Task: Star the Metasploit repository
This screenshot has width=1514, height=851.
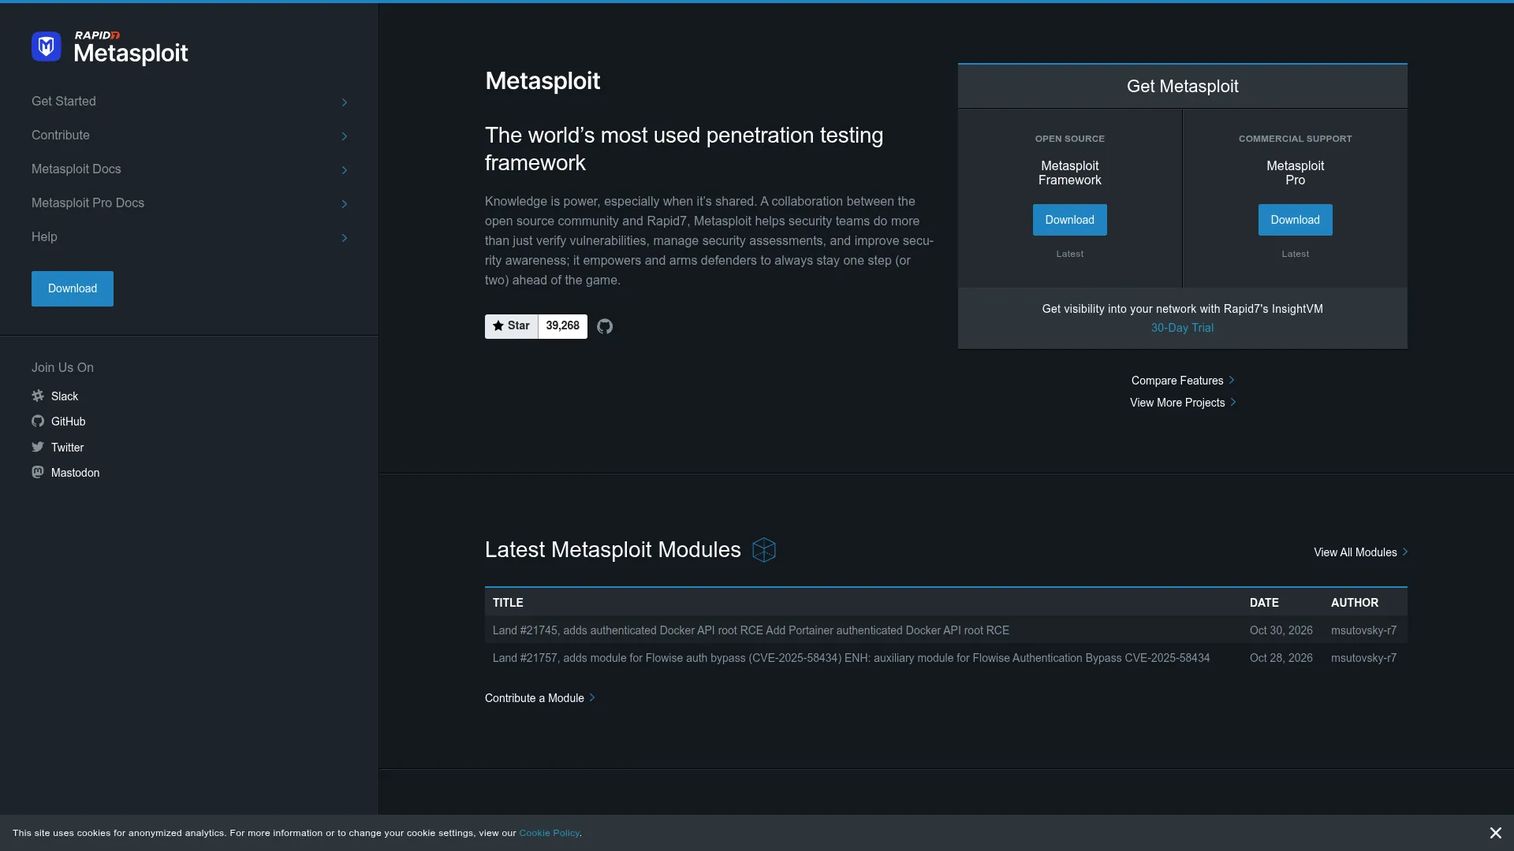Action: tap(511, 326)
